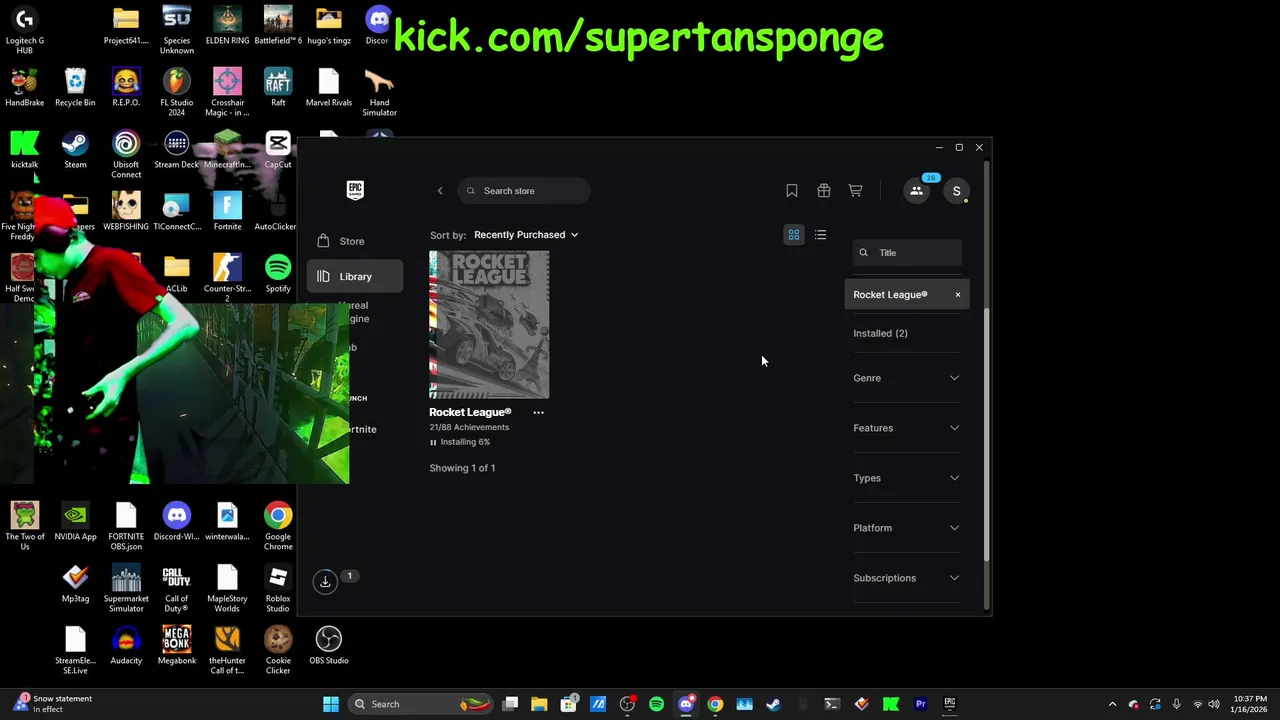Click the Epic Games logo in launcher
This screenshot has width=1280, height=720.
tap(355, 190)
